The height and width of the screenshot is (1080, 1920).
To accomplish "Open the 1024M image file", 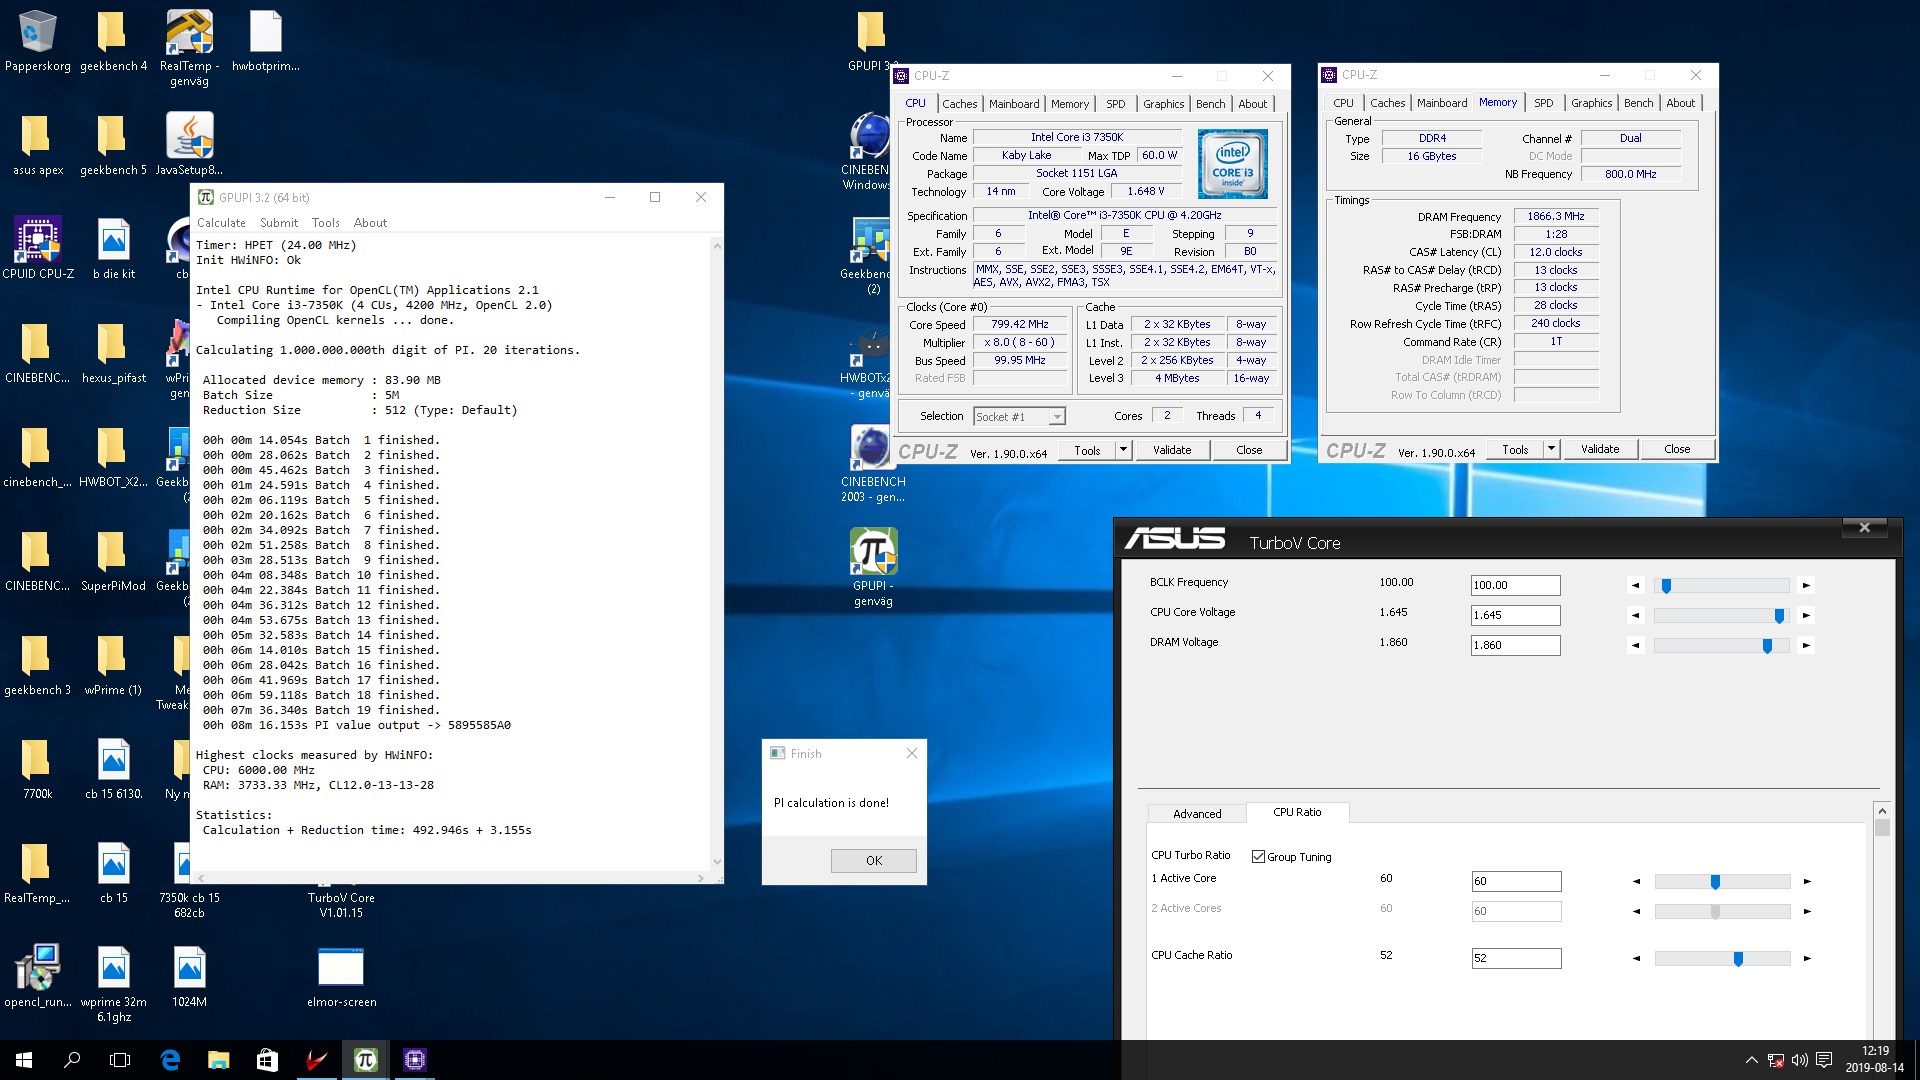I will [189, 978].
